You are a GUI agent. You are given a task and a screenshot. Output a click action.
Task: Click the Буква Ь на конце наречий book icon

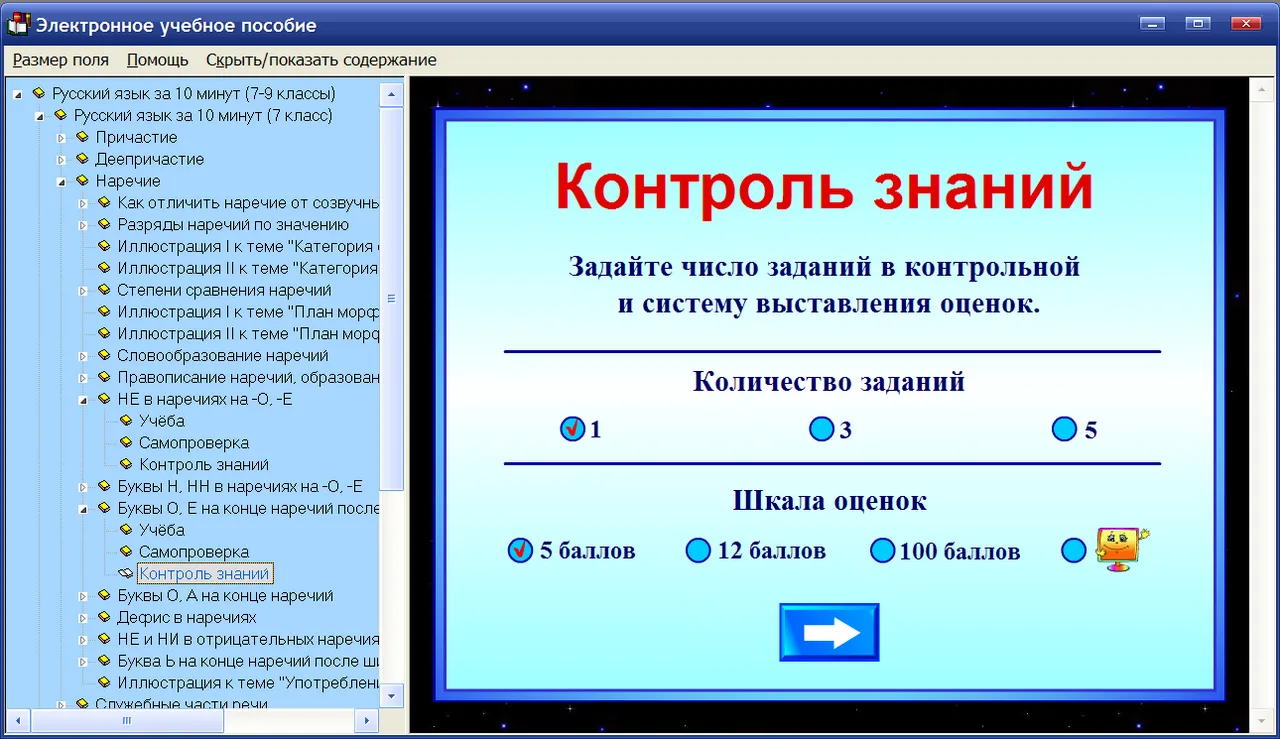coord(104,661)
